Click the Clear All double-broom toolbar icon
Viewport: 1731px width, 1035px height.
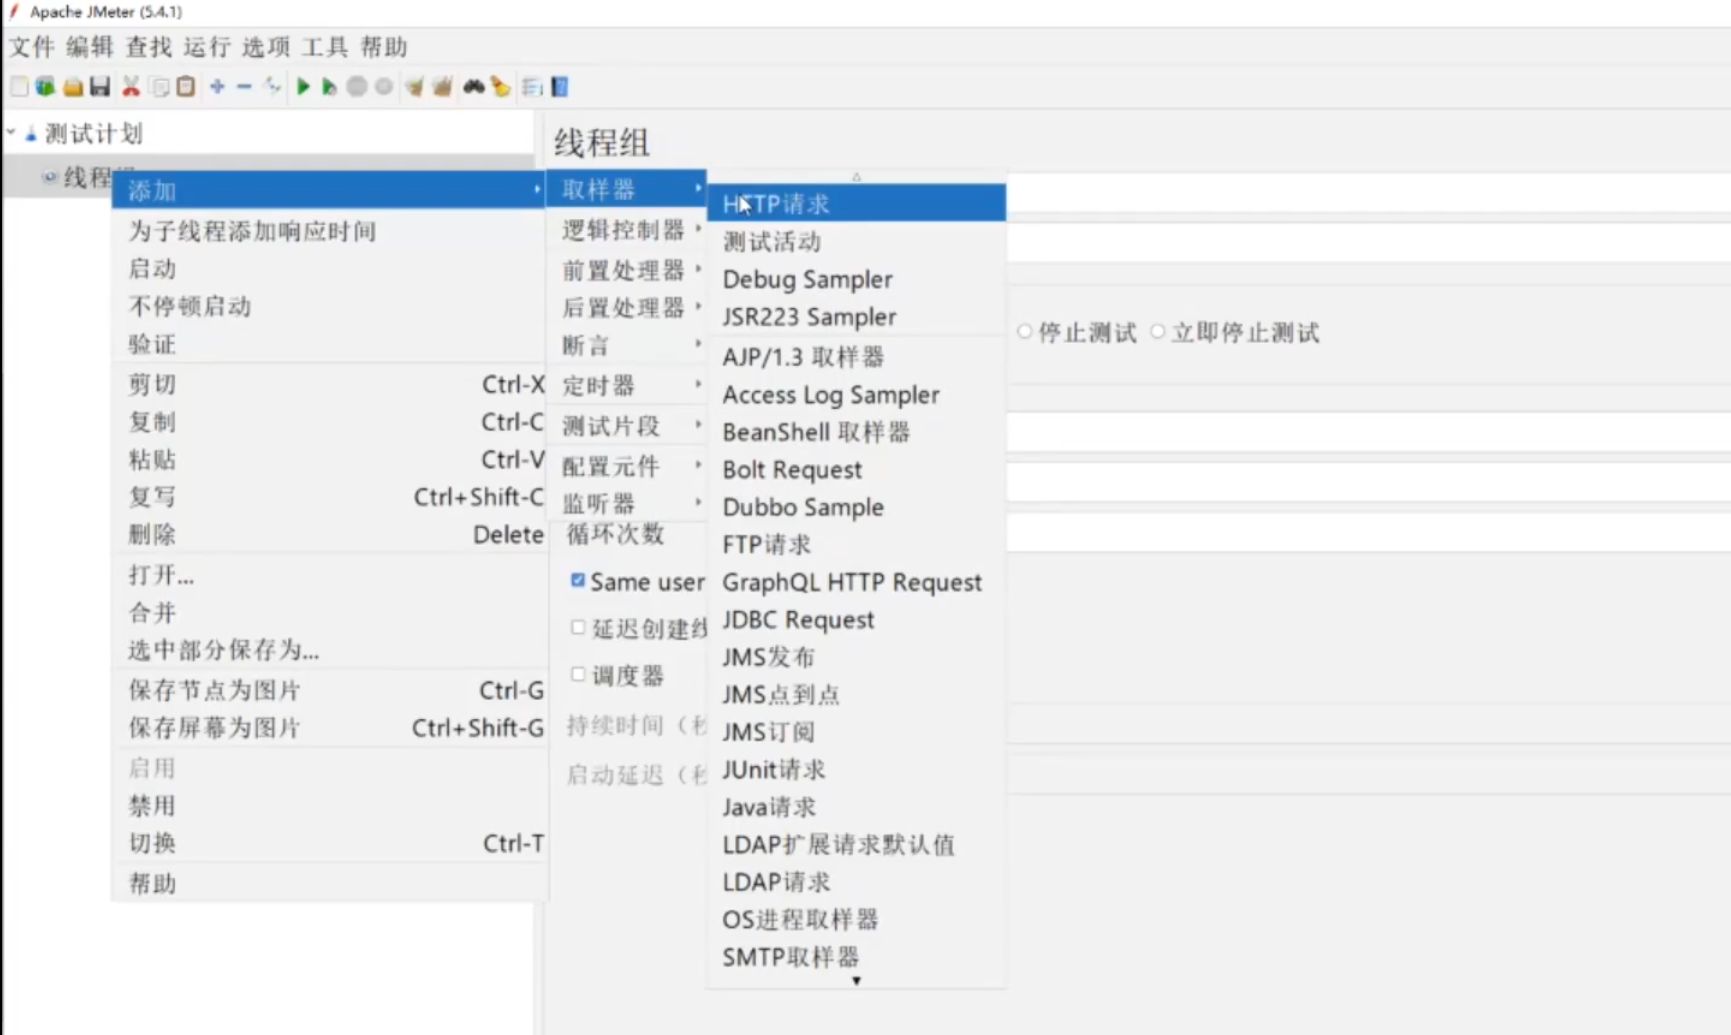point(442,87)
